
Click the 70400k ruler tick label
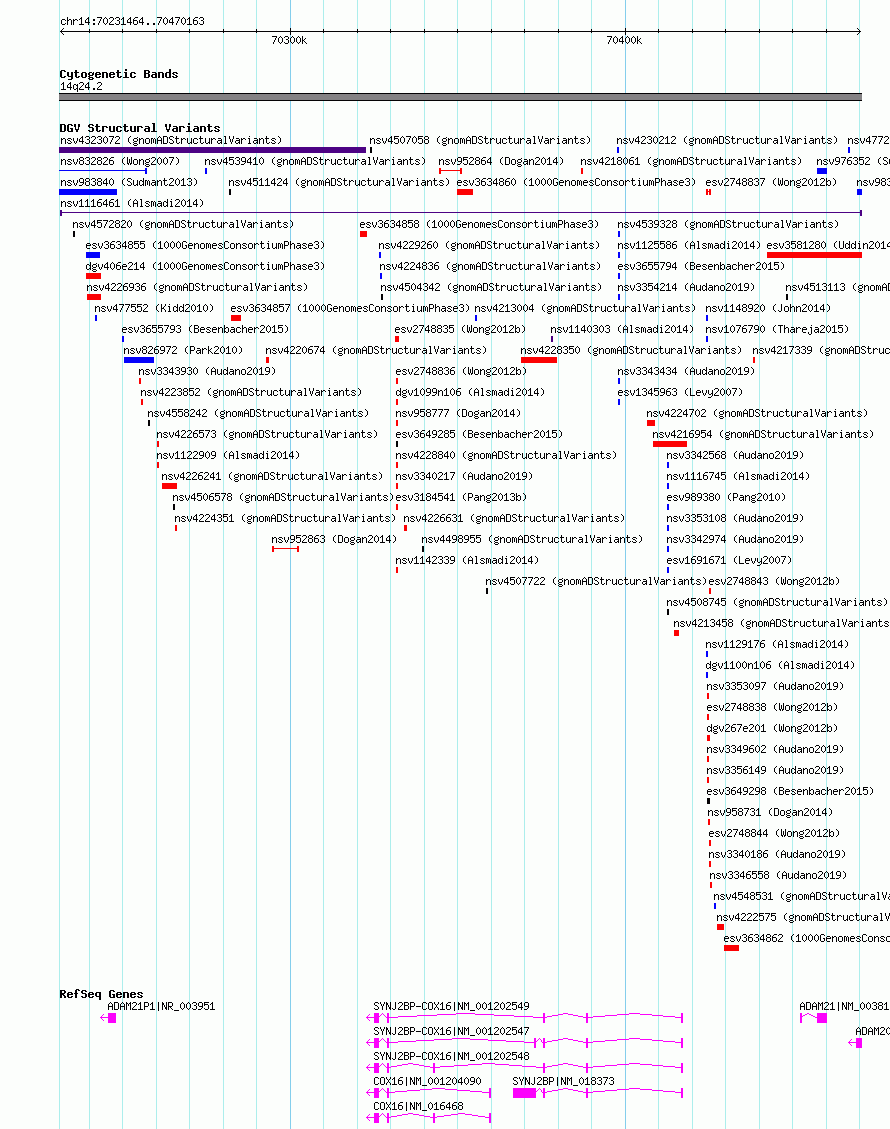624,40
